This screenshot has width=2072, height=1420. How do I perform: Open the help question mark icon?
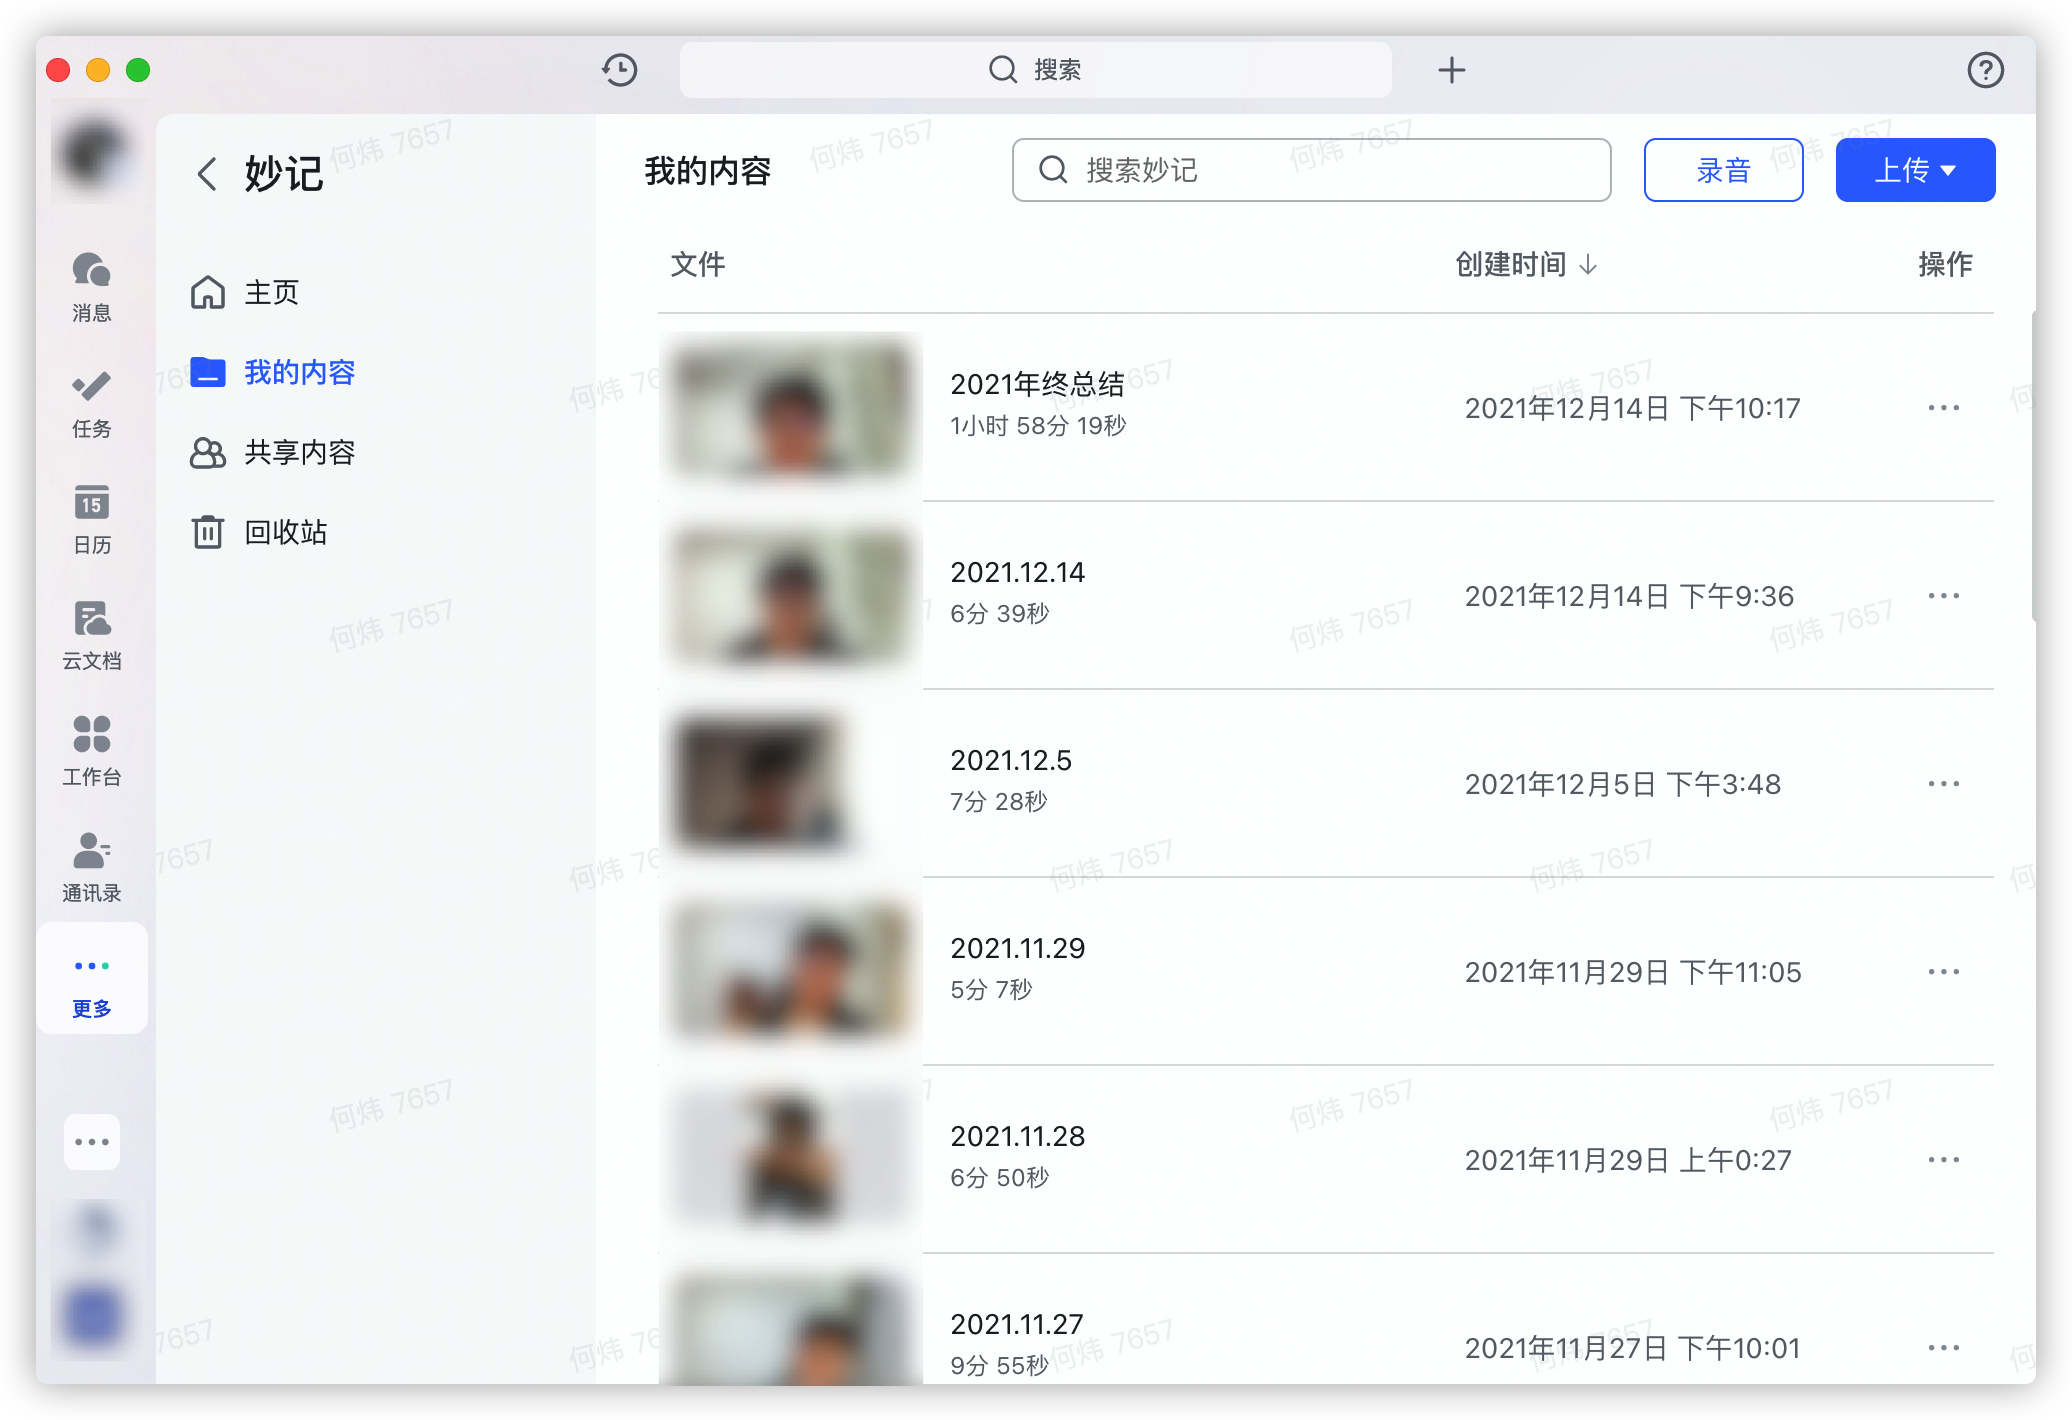pos(1985,70)
